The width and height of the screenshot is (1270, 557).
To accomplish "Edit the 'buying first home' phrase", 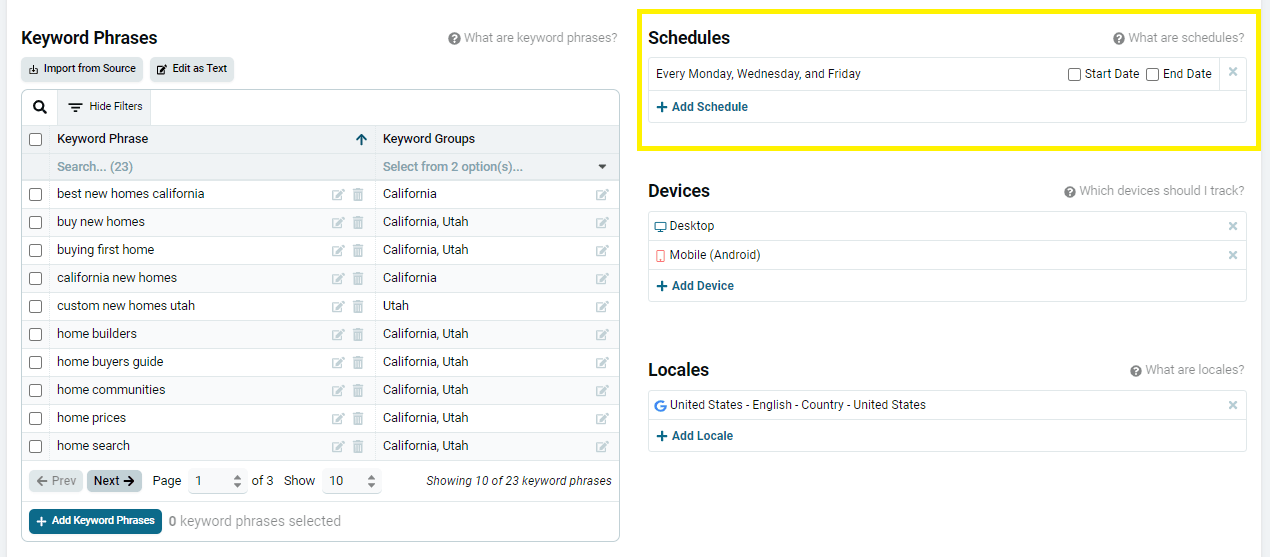I will click(338, 251).
